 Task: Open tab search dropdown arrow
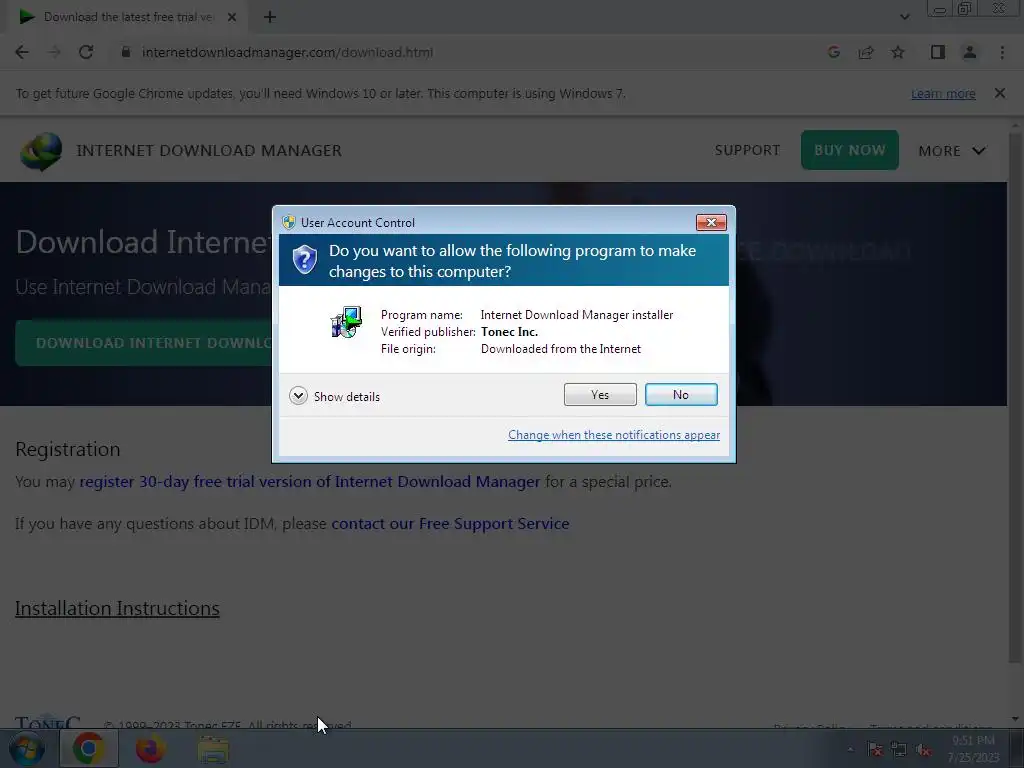tap(904, 17)
